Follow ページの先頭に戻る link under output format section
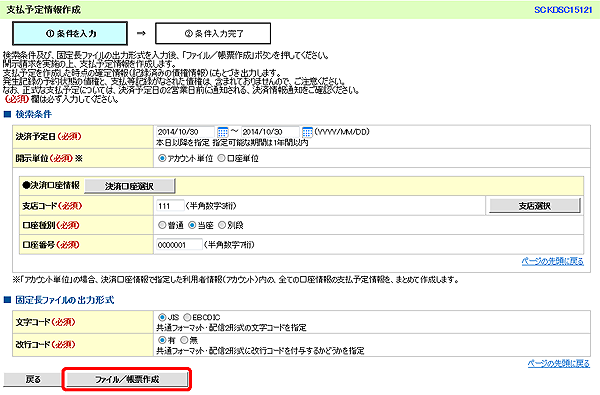 tap(559, 363)
